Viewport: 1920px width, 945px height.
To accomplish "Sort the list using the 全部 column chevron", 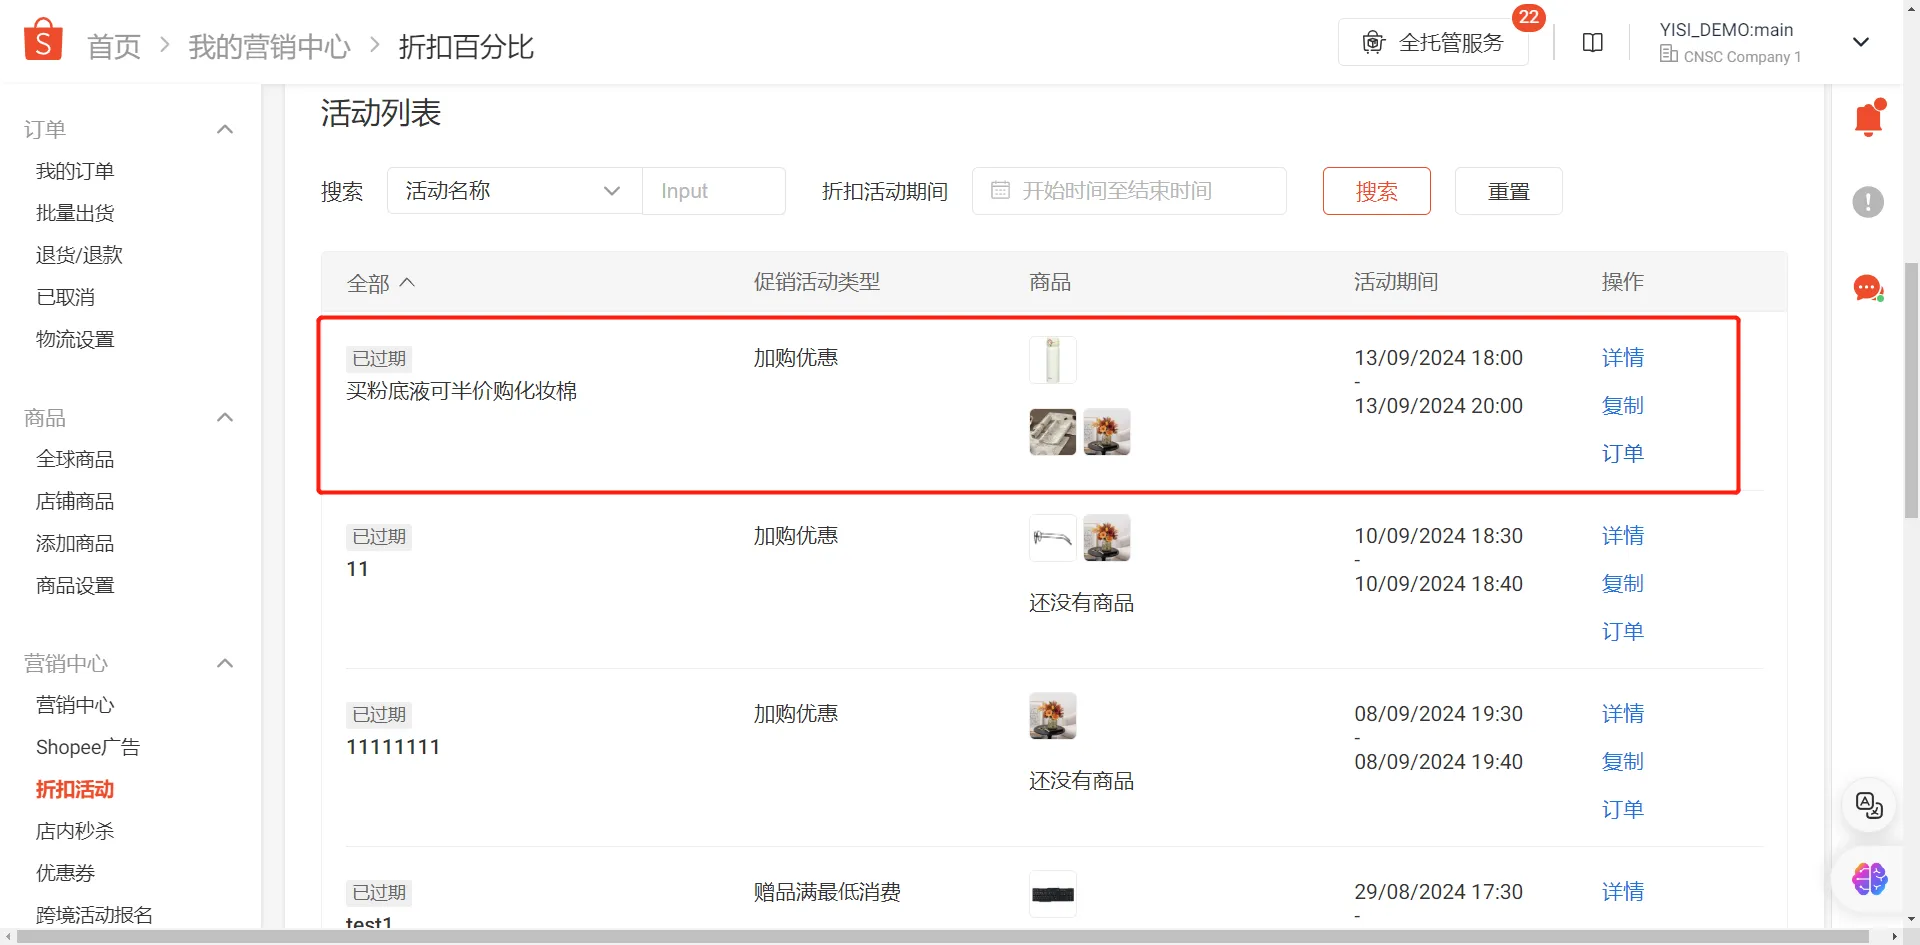I will (x=408, y=282).
